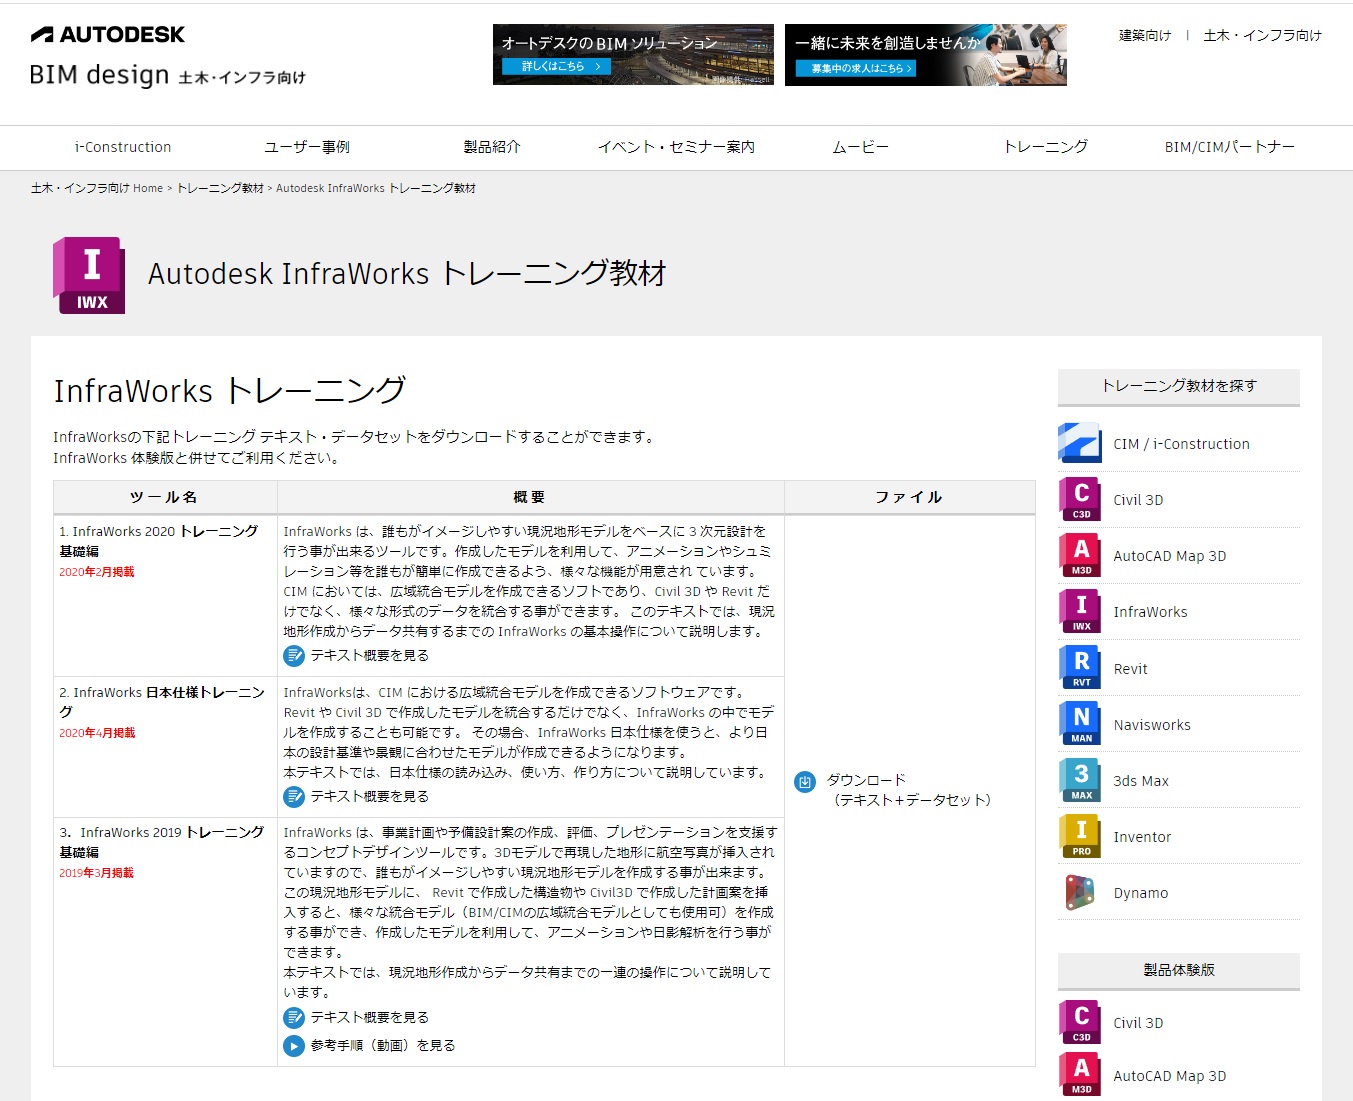This screenshot has width=1353, height=1101.
Task: Open the トレーニング menu item
Action: (x=1045, y=147)
